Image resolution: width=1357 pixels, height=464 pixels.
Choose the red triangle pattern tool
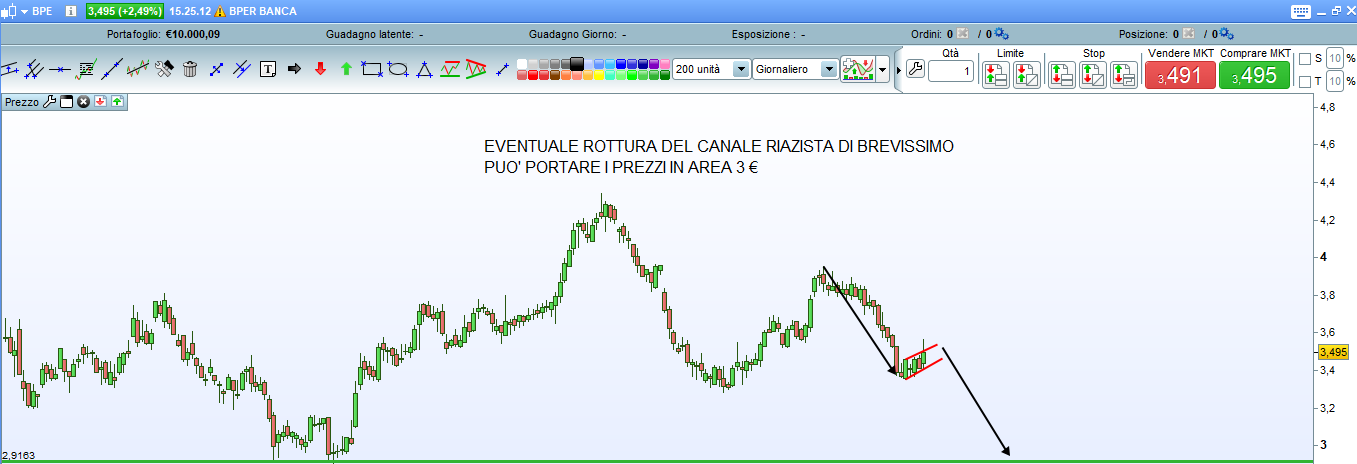tap(475, 69)
